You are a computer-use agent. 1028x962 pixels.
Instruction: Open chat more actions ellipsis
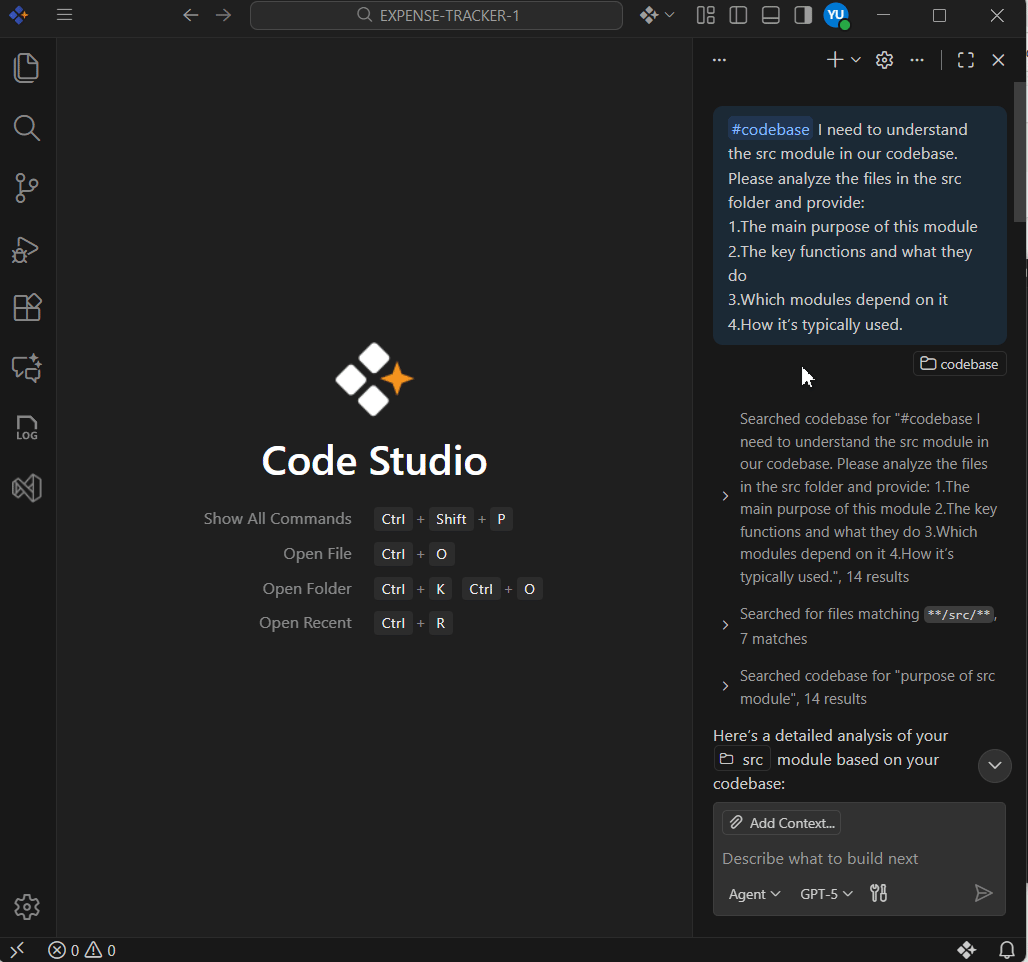point(917,60)
